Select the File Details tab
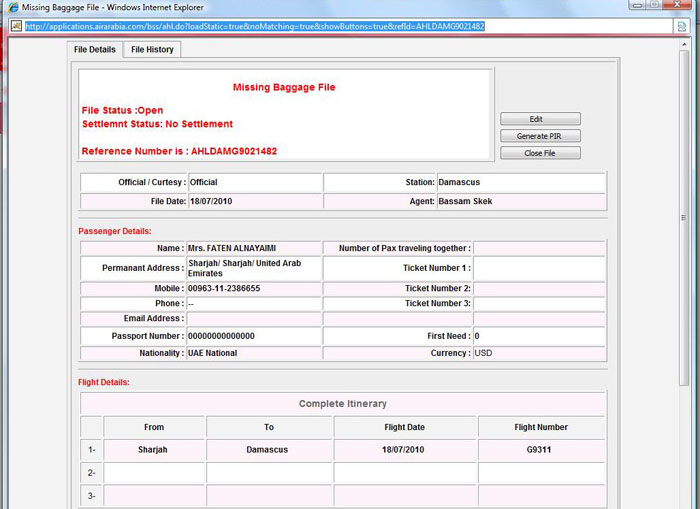700x509 pixels. tap(96, 50)
